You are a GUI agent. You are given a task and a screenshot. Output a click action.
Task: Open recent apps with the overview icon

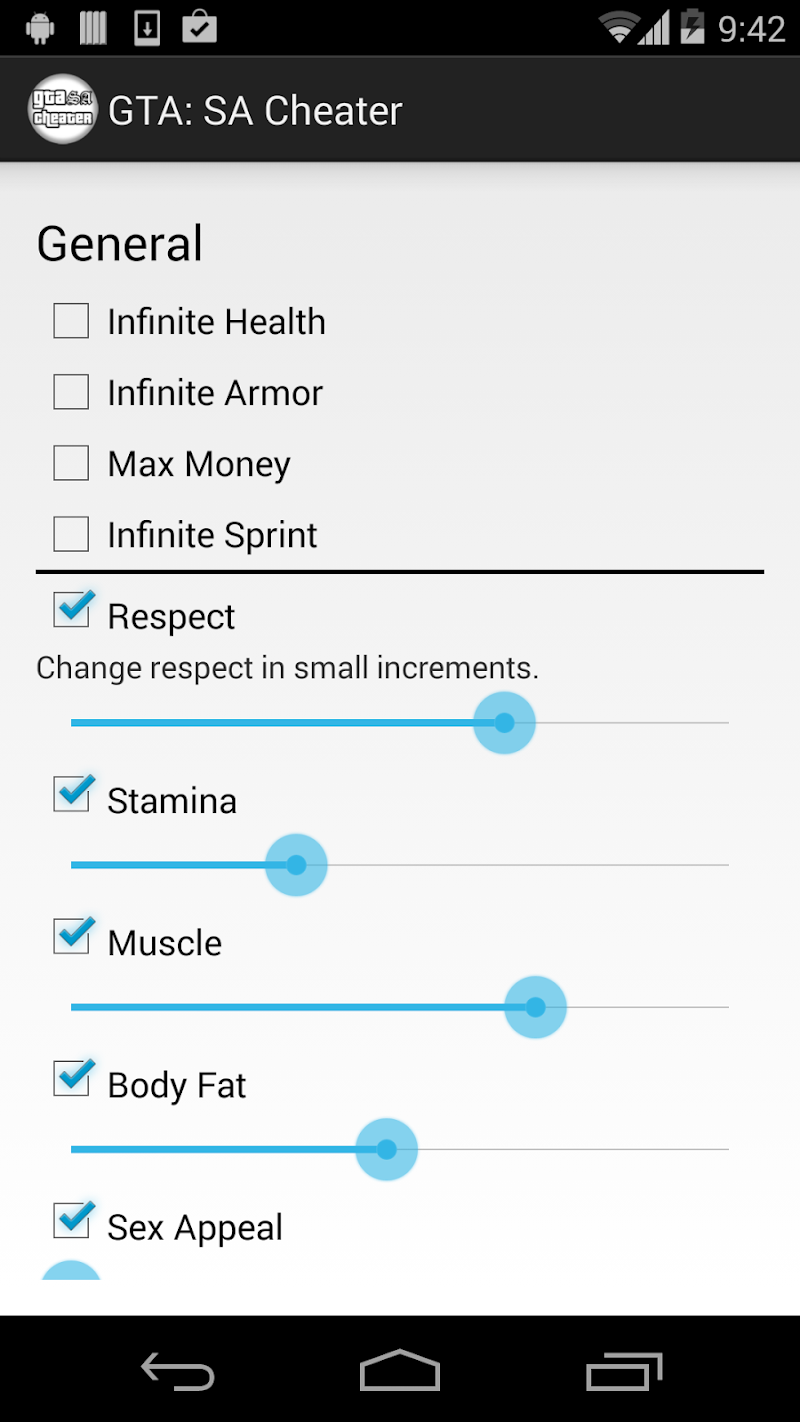pyautogui.click(x=624, y=1371)
